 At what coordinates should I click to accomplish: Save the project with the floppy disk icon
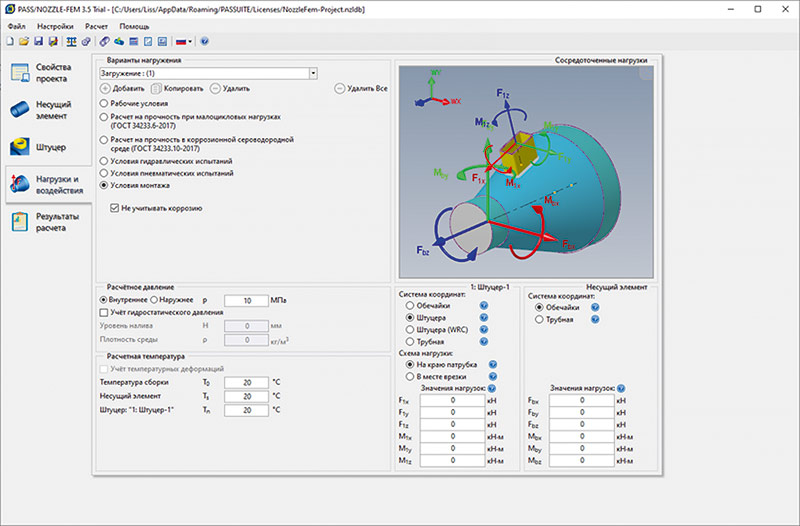[x=38, y=41]
